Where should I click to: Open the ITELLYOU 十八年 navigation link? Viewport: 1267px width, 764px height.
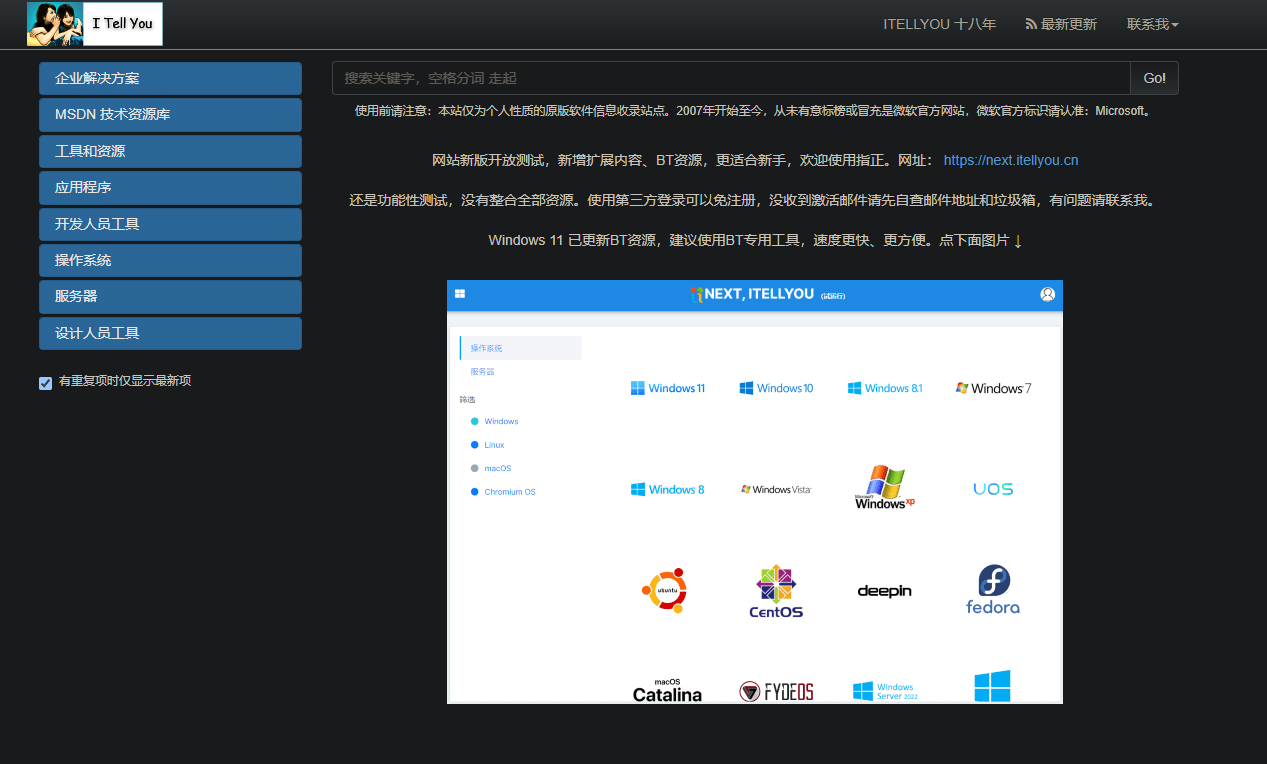[x=940, y=24]
